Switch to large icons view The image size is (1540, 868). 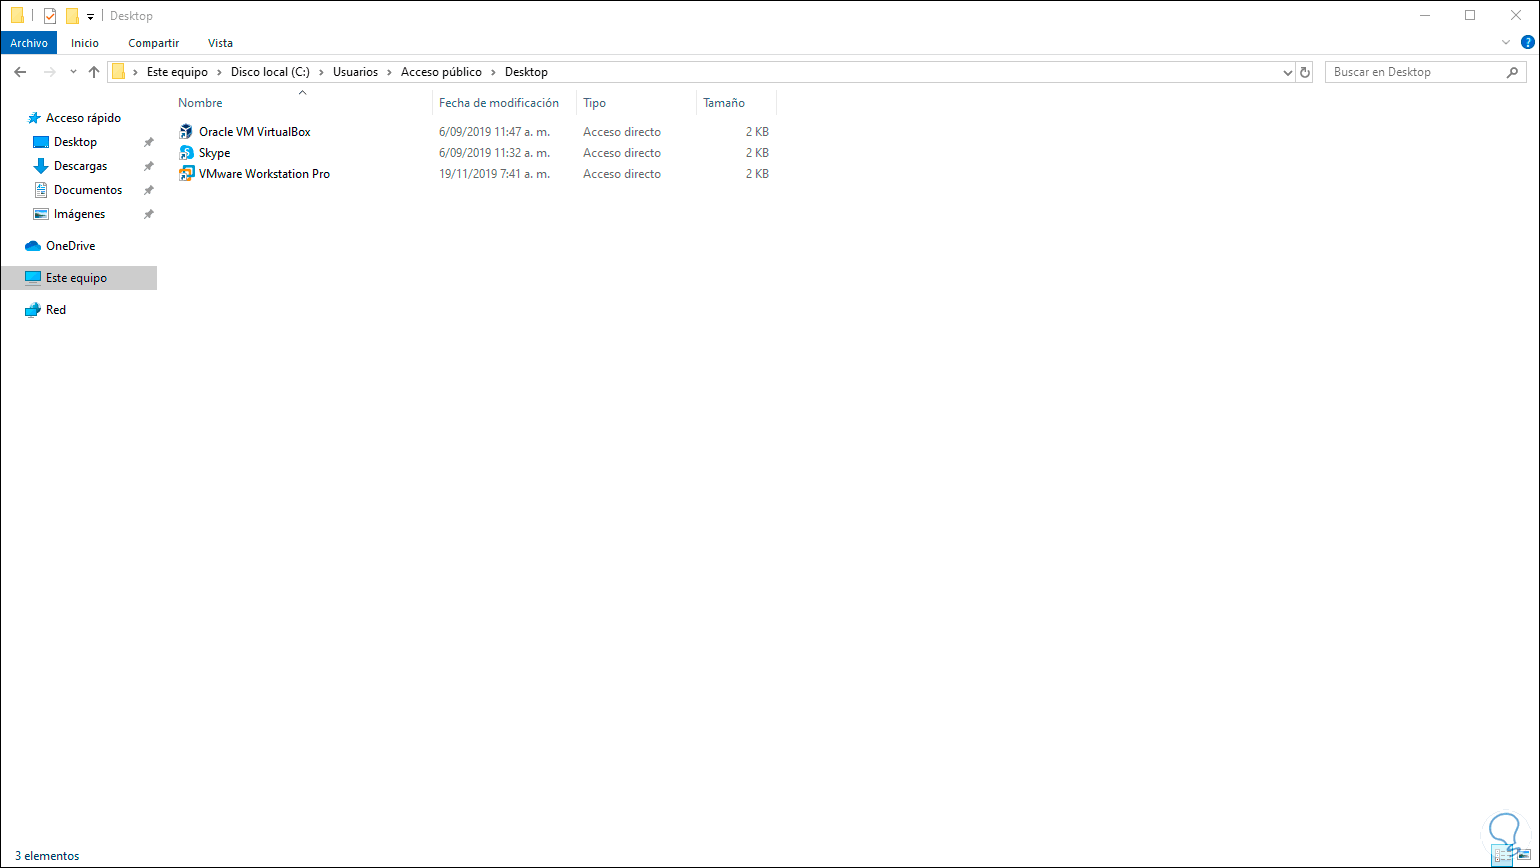[1525, 855]
